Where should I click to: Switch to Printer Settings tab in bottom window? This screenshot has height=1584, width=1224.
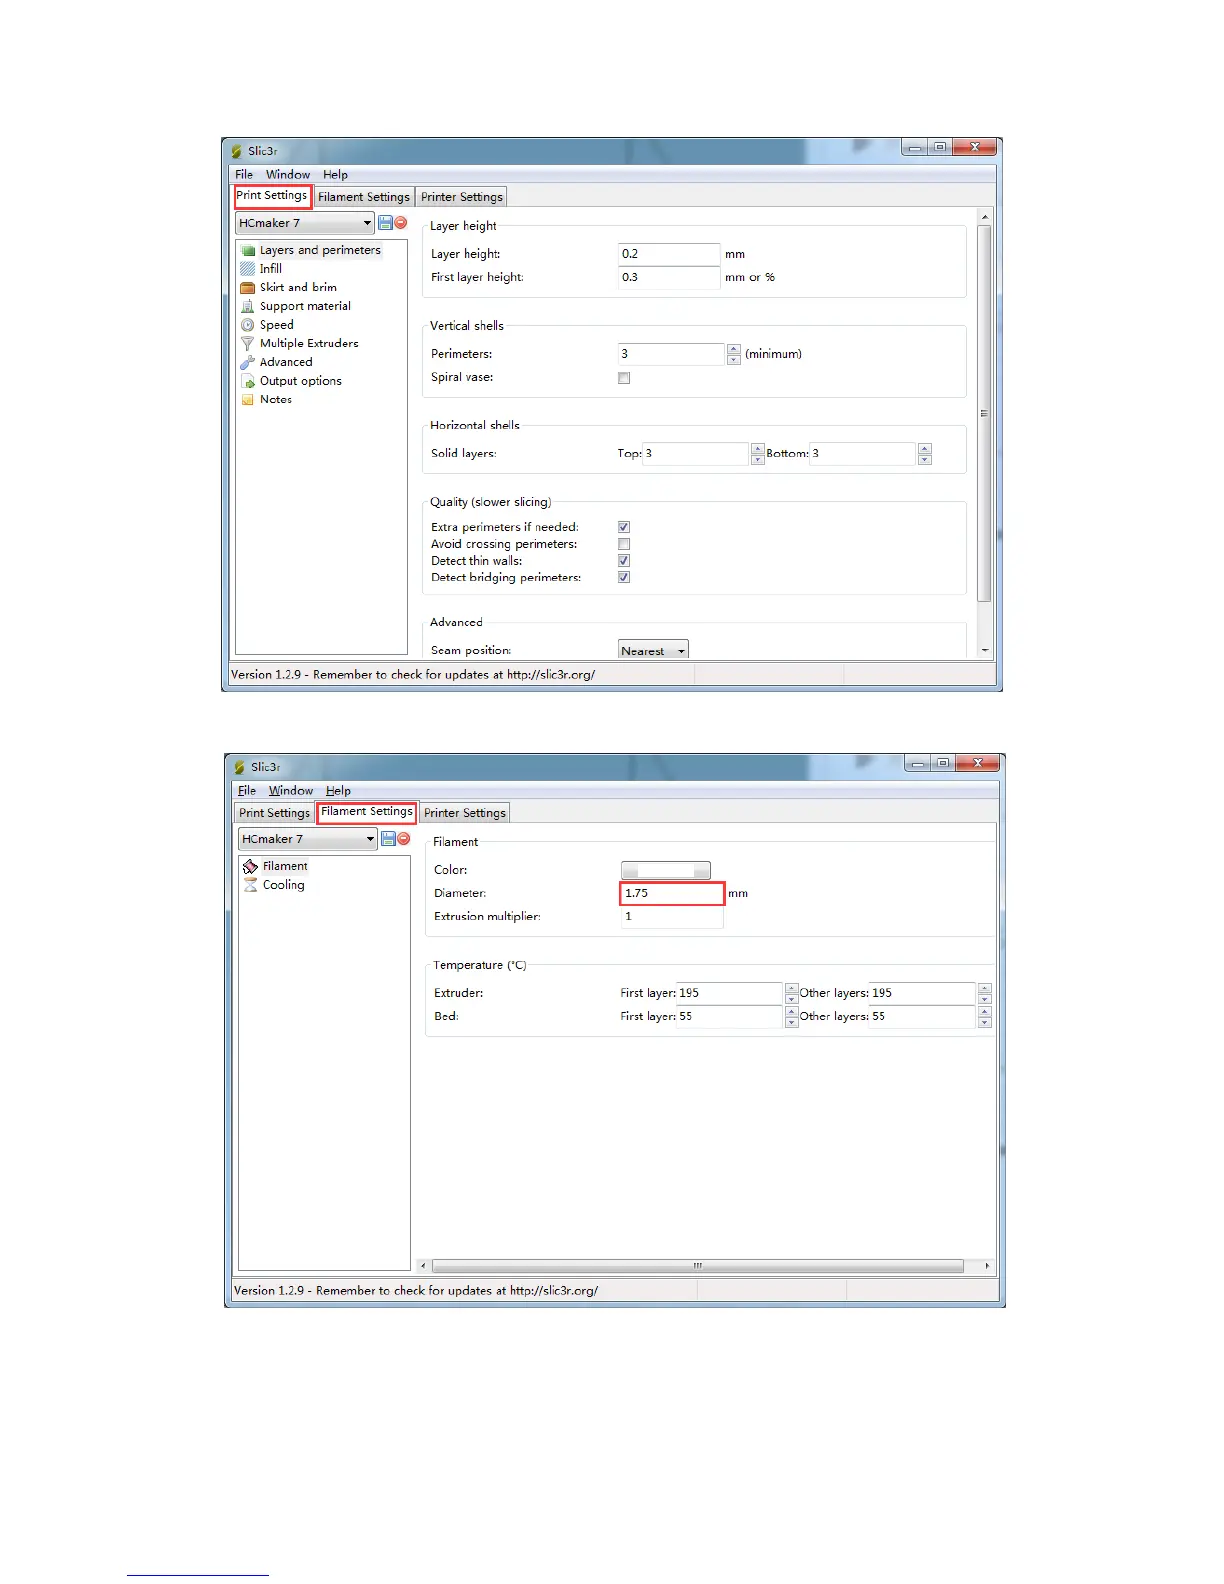click(x=465, y=813)
